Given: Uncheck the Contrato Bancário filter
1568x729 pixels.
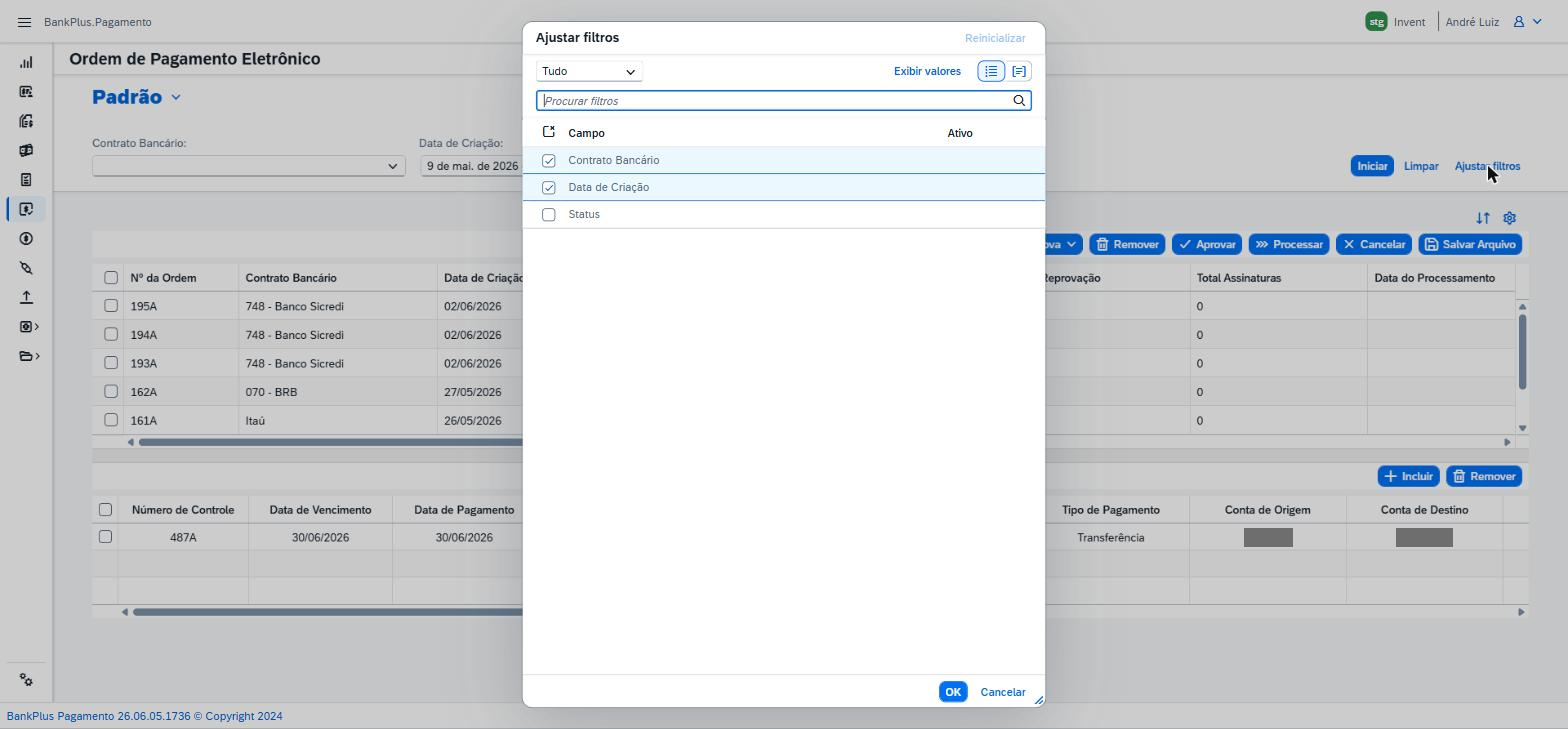Looking at the screenshot, I should click(548, 160).
